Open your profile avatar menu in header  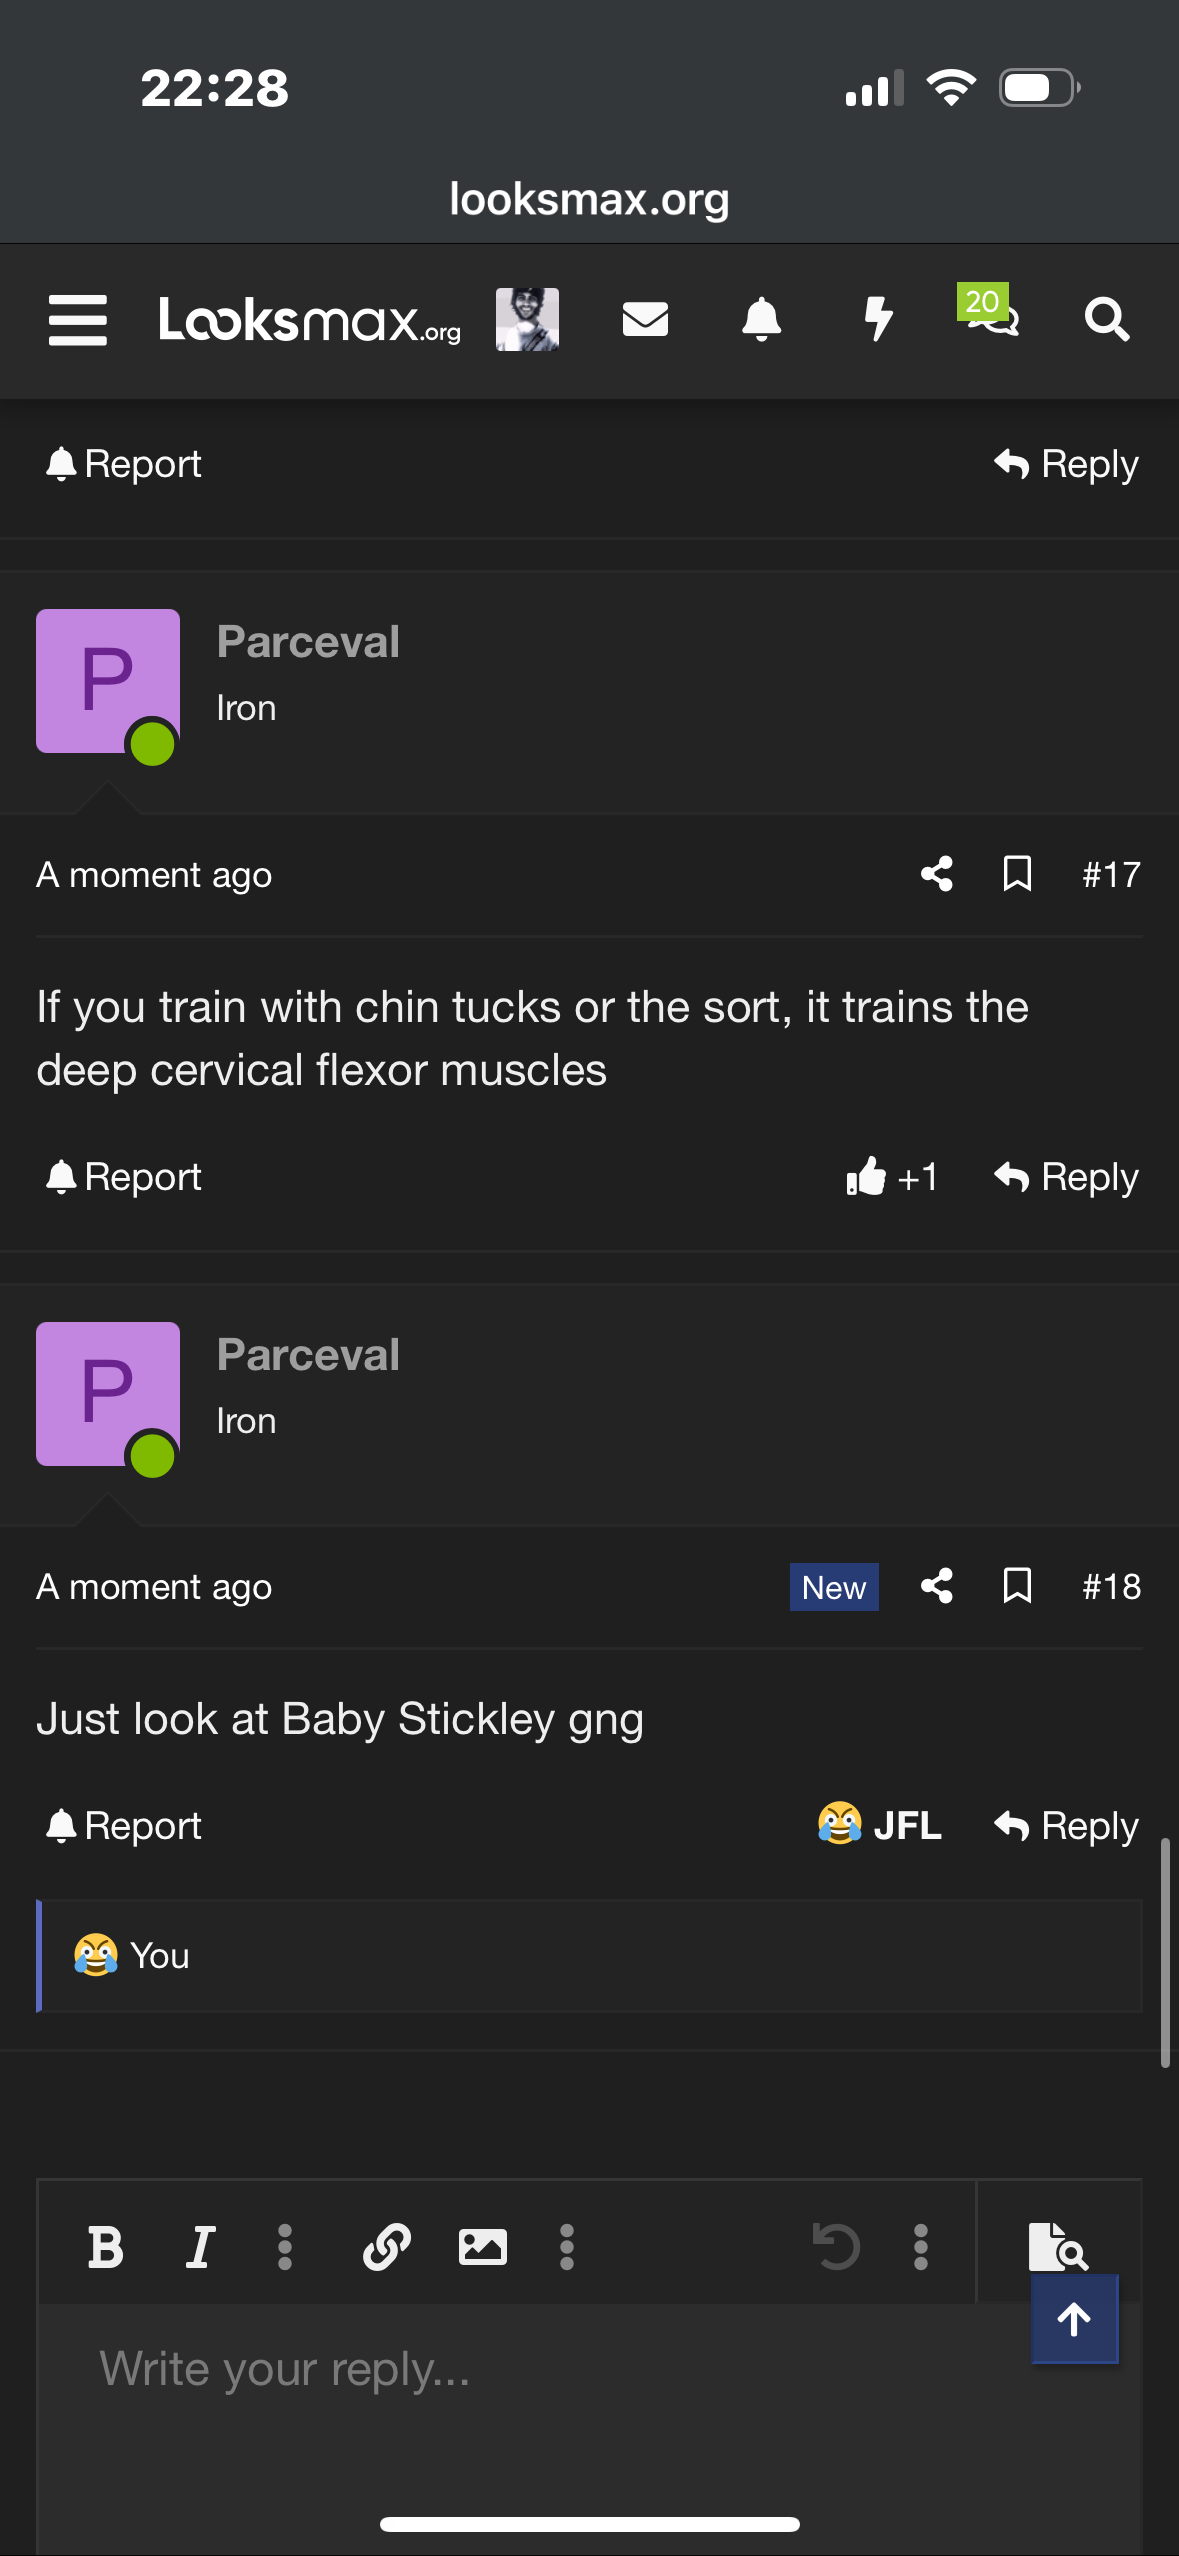tap(527, 320)
